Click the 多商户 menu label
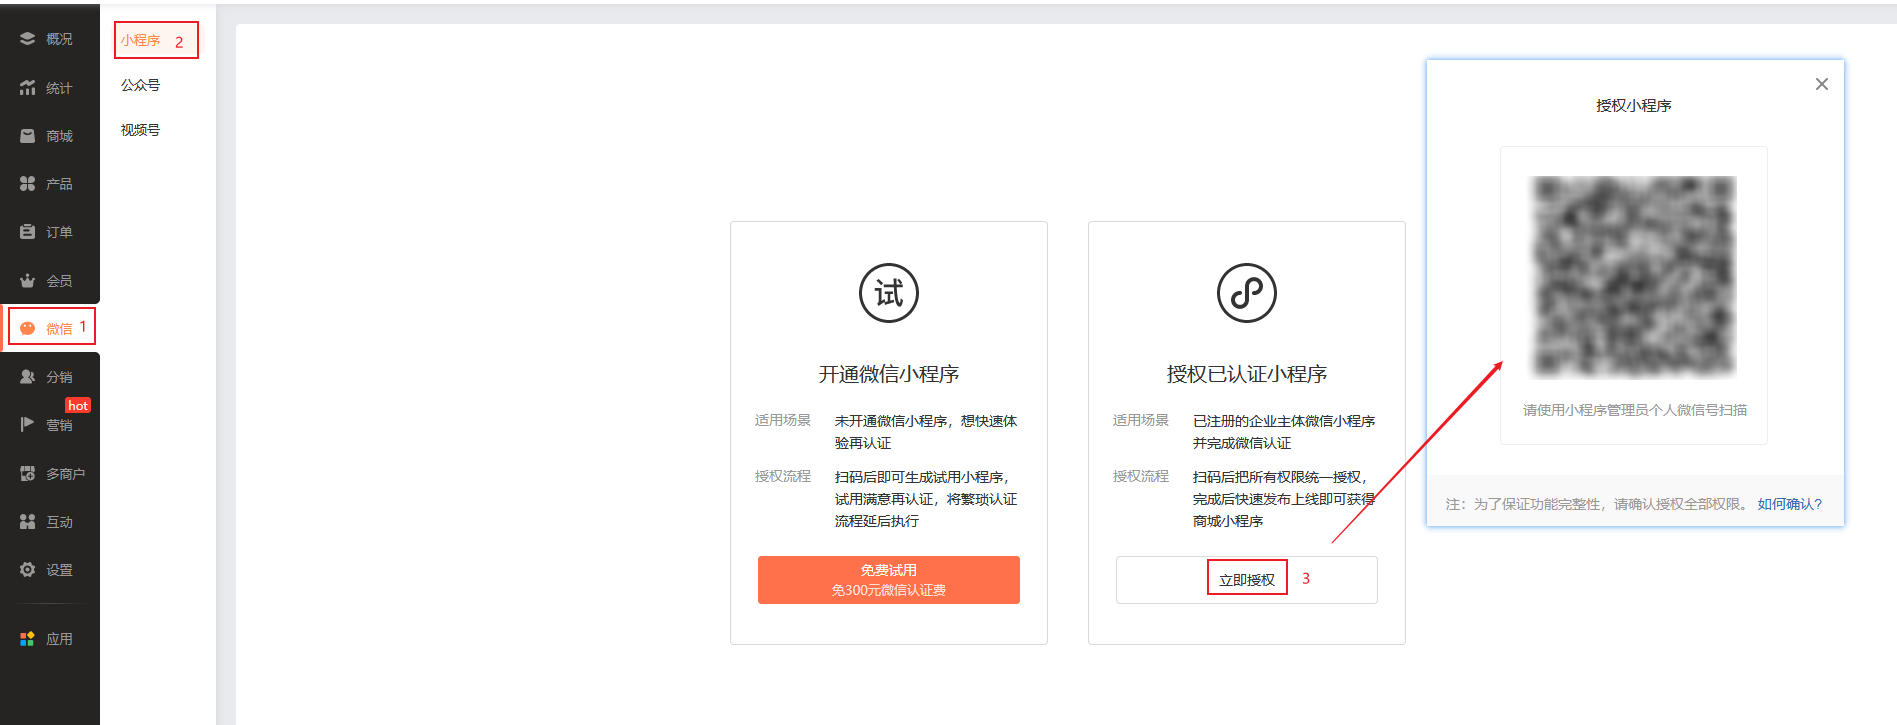1897x725 pixels. pos(66,474)
